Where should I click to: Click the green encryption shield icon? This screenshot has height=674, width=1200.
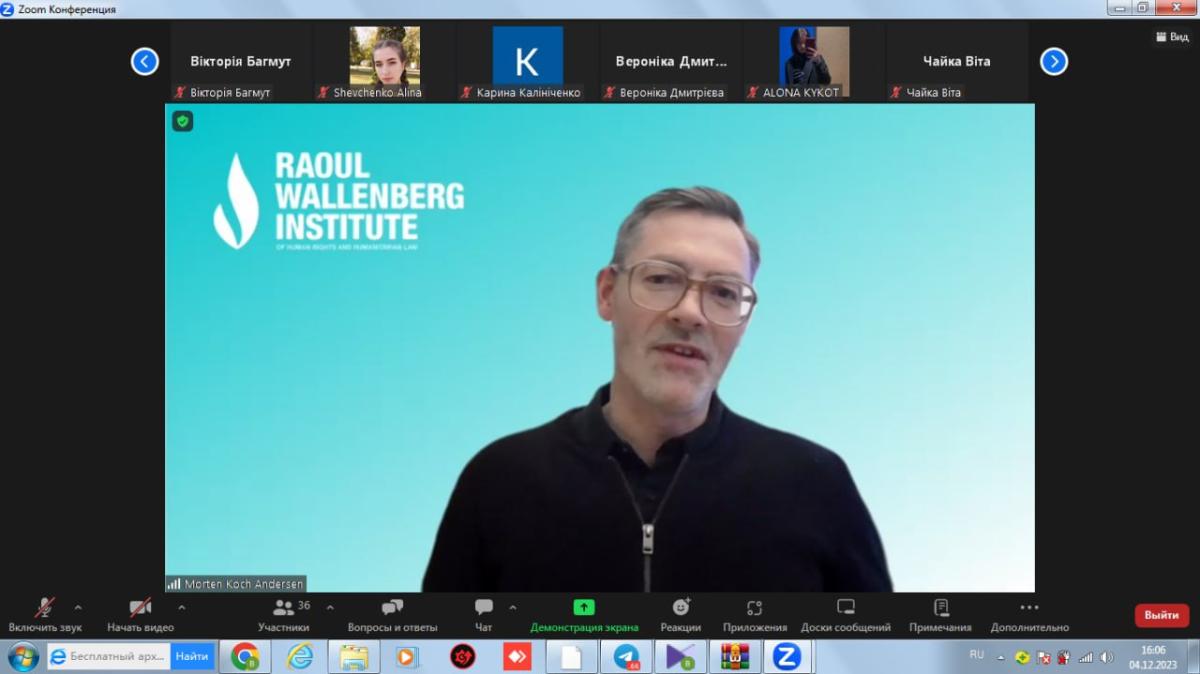coord(182,122)
